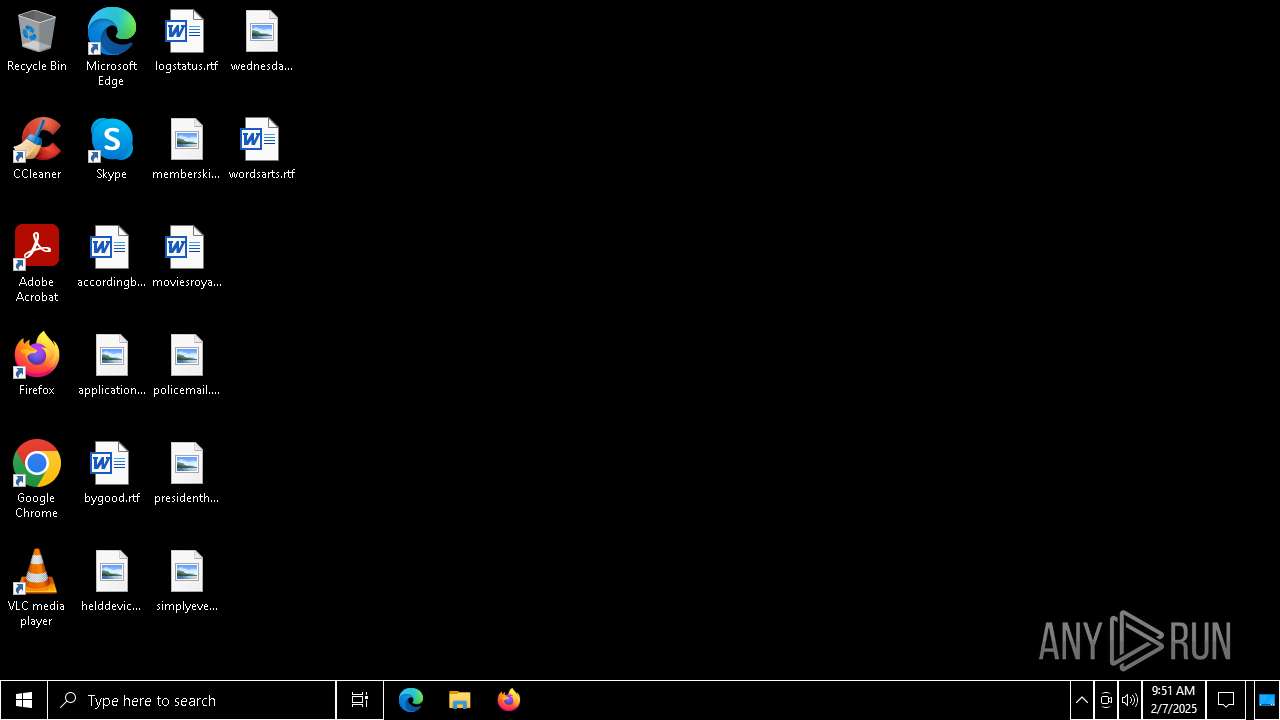The image size is (1280, 720).
Task: Select the accordingb... Word document
Action: pos(111,257)
